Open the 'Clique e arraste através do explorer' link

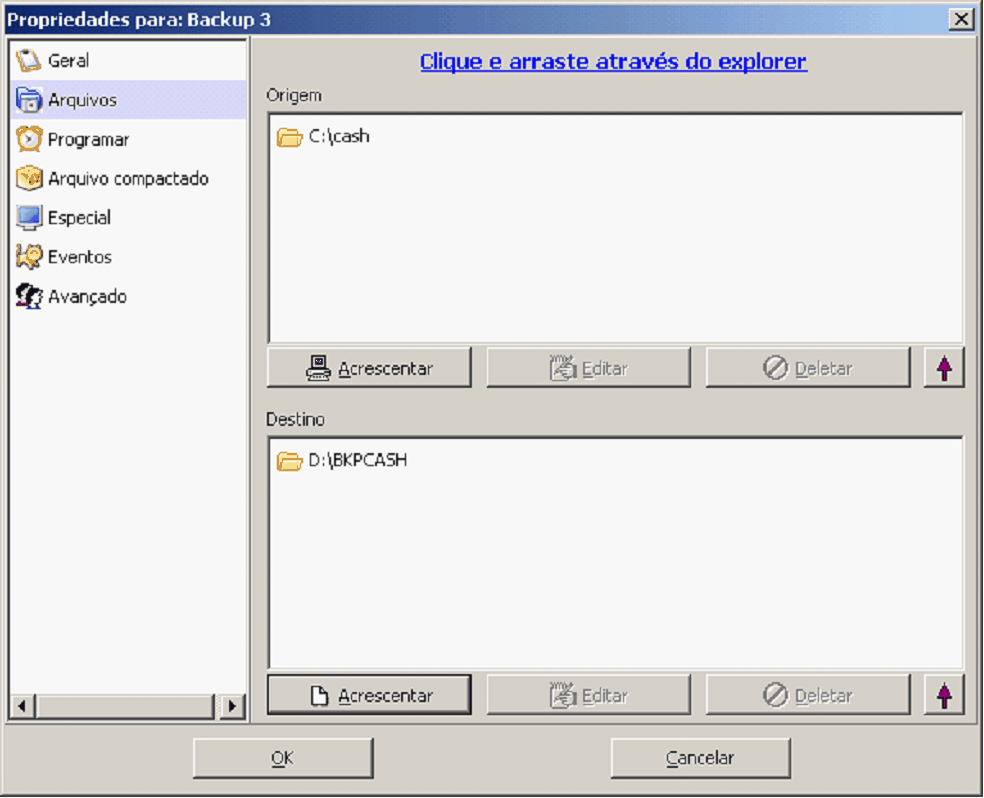pos(613,62)
